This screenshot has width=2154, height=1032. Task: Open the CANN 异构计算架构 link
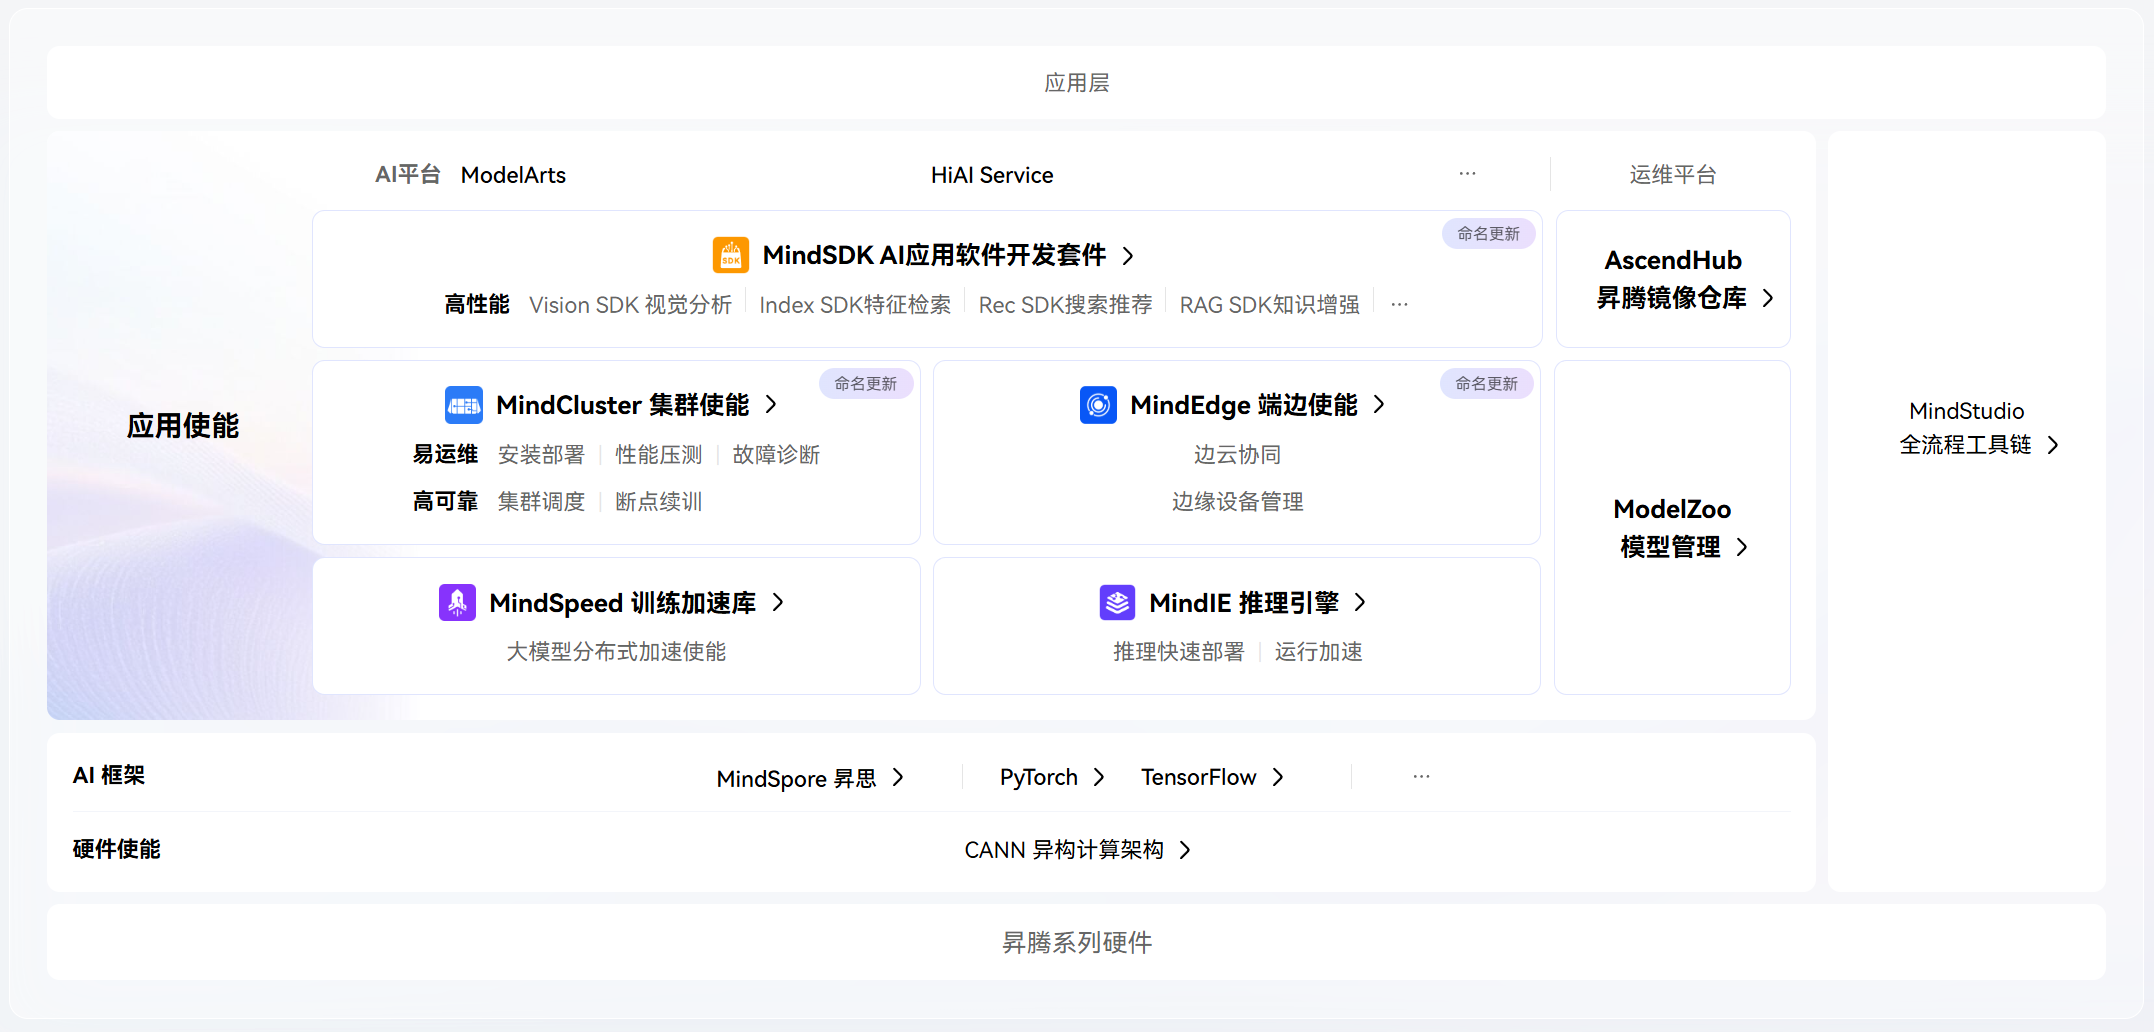(x=1064, y=850)
